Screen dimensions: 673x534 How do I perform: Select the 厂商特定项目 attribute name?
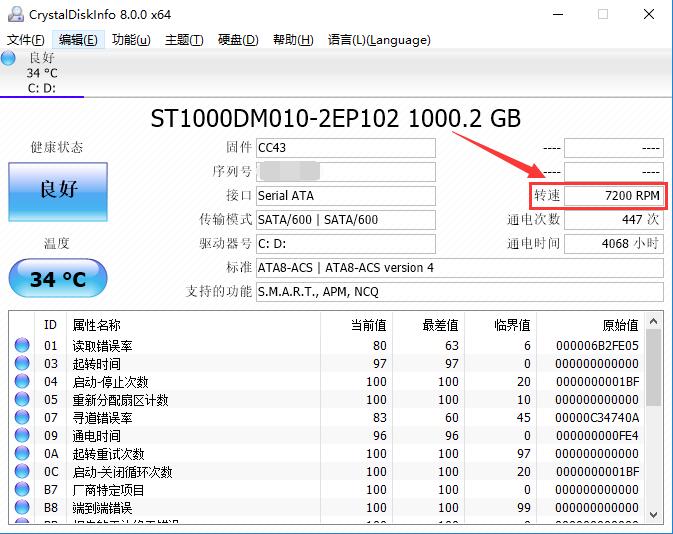pos(108,490)
